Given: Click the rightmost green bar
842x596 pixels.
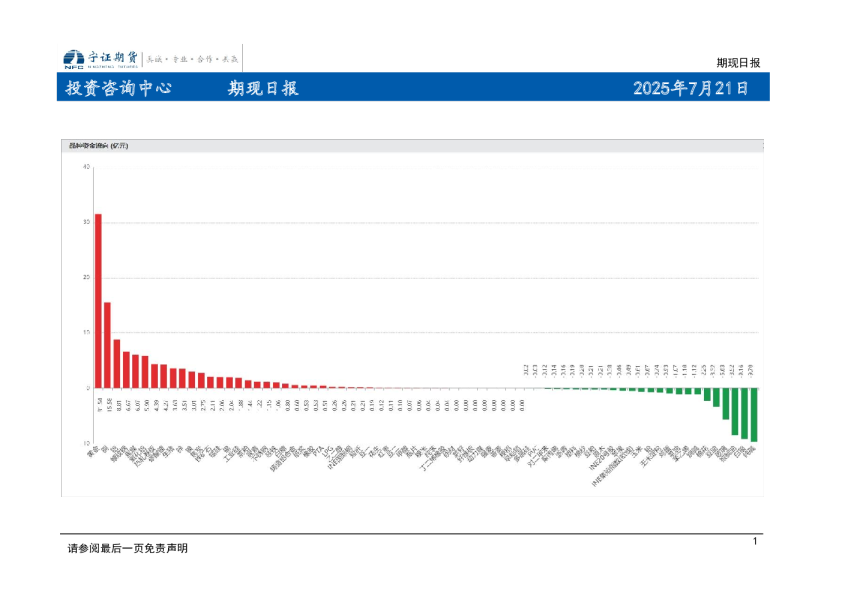Looking at the screenshot, I should tap(753, 414).
